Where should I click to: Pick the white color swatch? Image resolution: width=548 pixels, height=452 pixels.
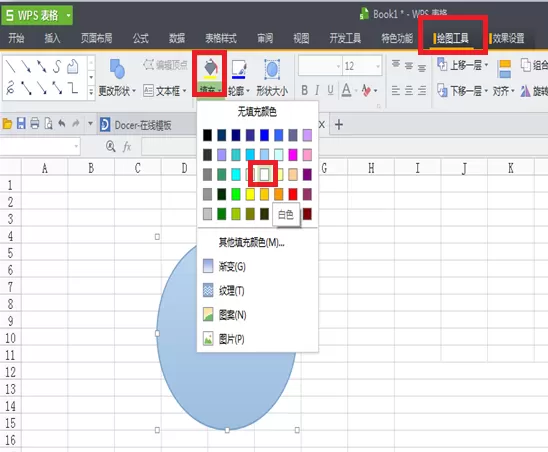click(x=265, y=174)
